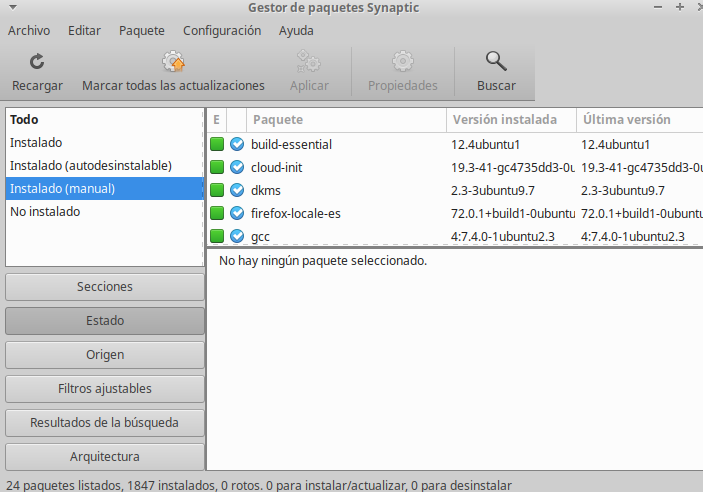Open window menu arrow in title bar
The width and height of the screenshot is (703, 492).
coord(13,7)
